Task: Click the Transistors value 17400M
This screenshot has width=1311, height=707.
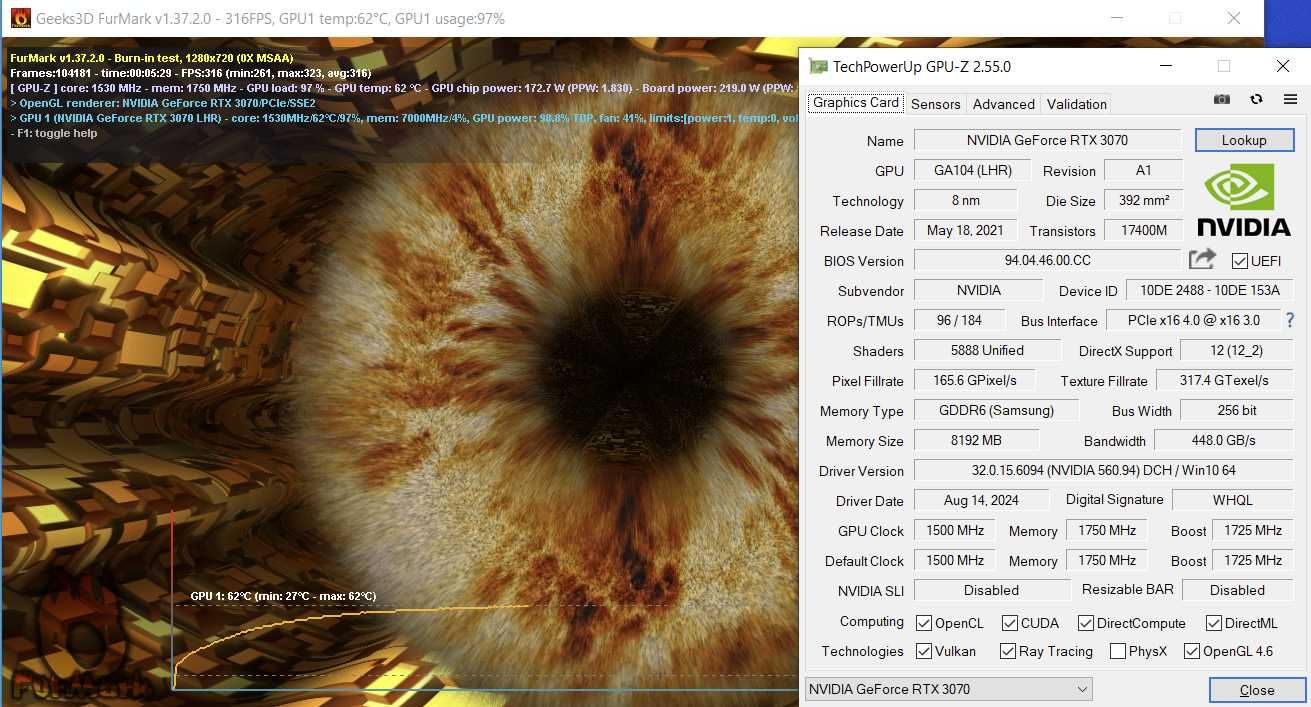Action: click(1143, 230)
